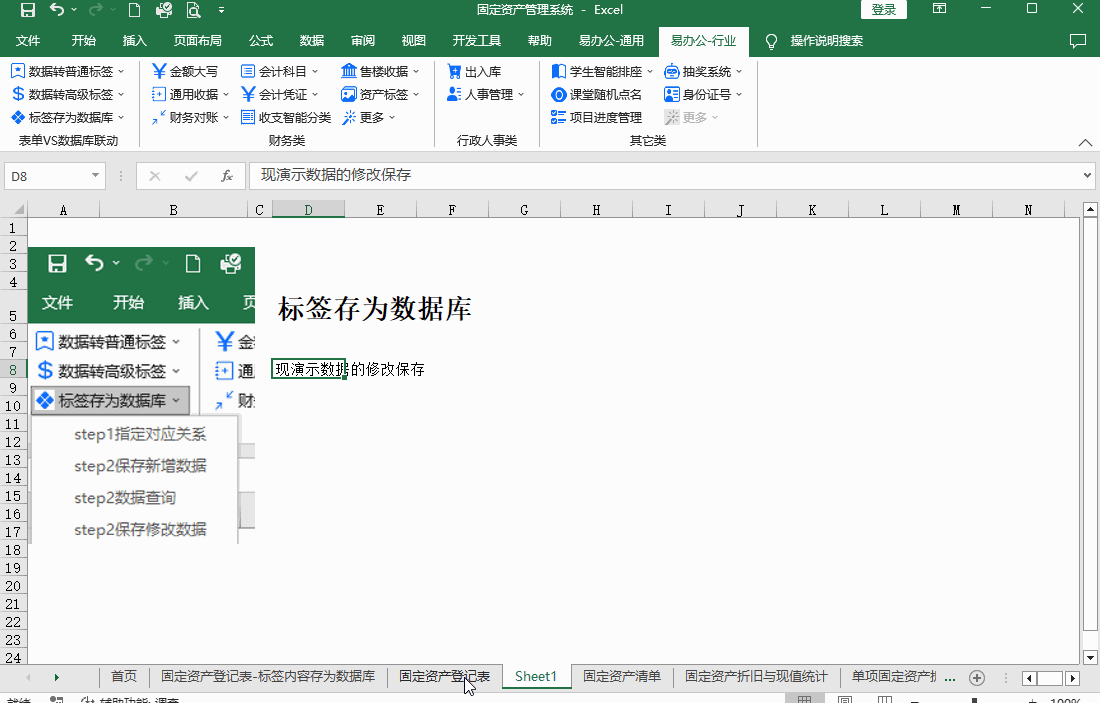Open Ribbon Display Options icon
This screenshot has height=703, width=1100.
[x=939, y=8]
